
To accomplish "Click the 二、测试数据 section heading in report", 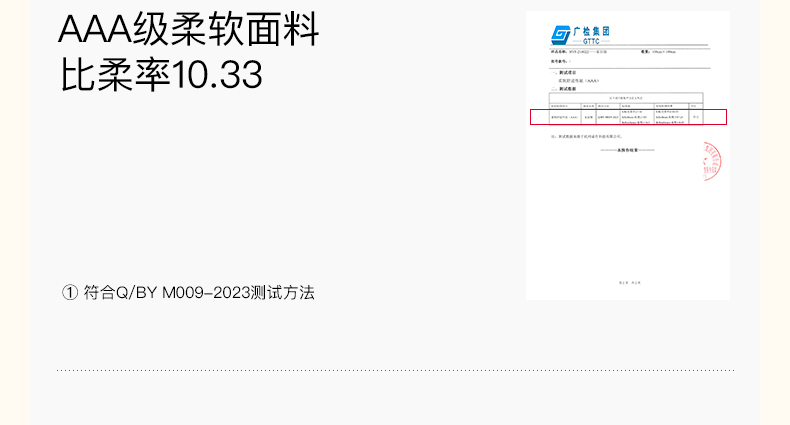I will 563,89.
